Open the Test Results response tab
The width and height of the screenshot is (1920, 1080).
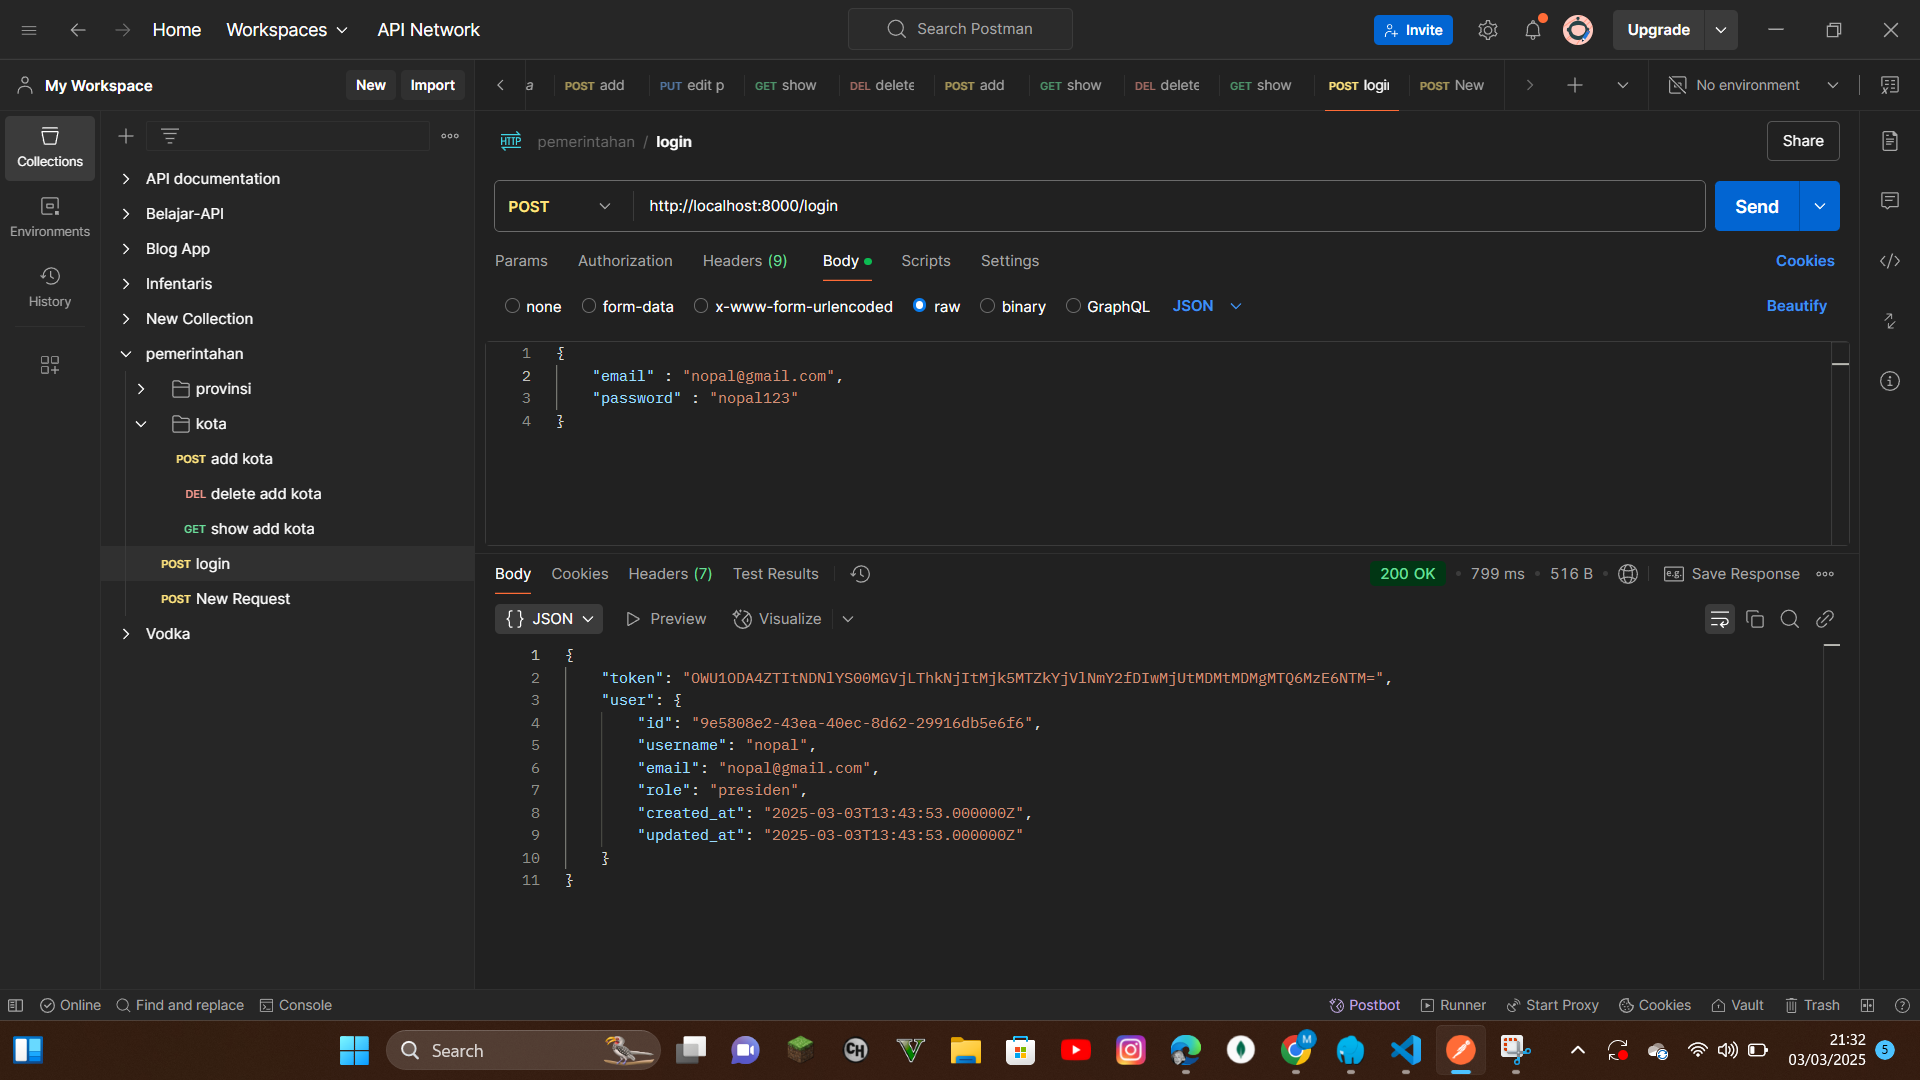[775, 574]
